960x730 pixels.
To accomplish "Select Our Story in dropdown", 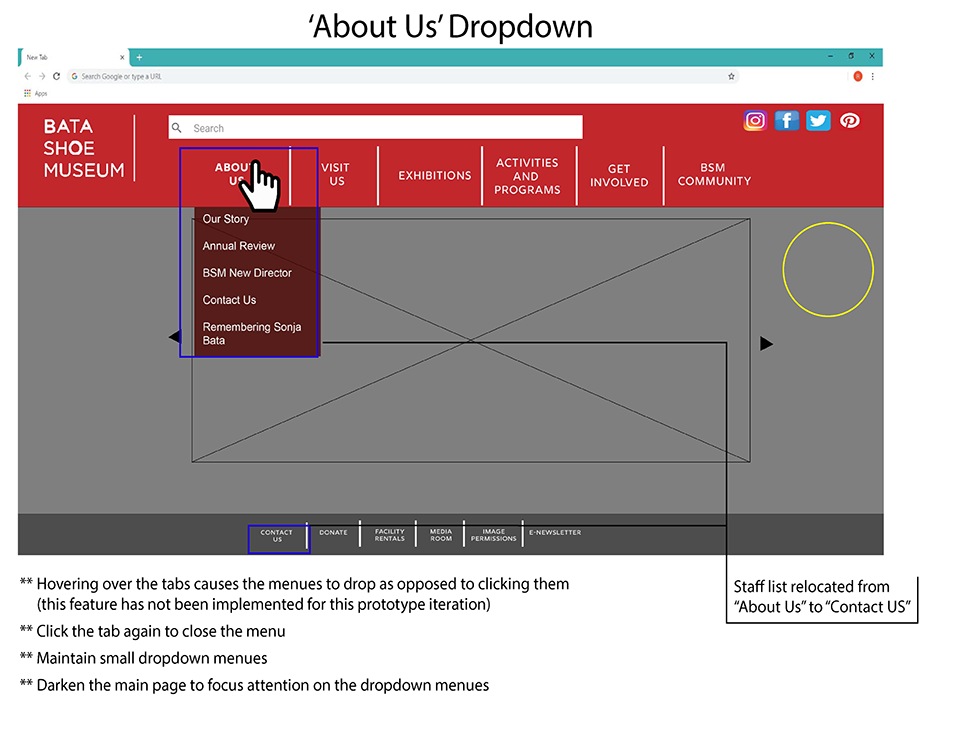I will [x=226, y=219].
